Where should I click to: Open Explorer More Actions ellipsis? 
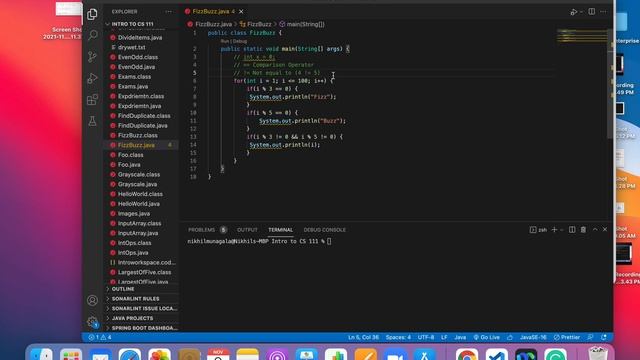(169, 12)
